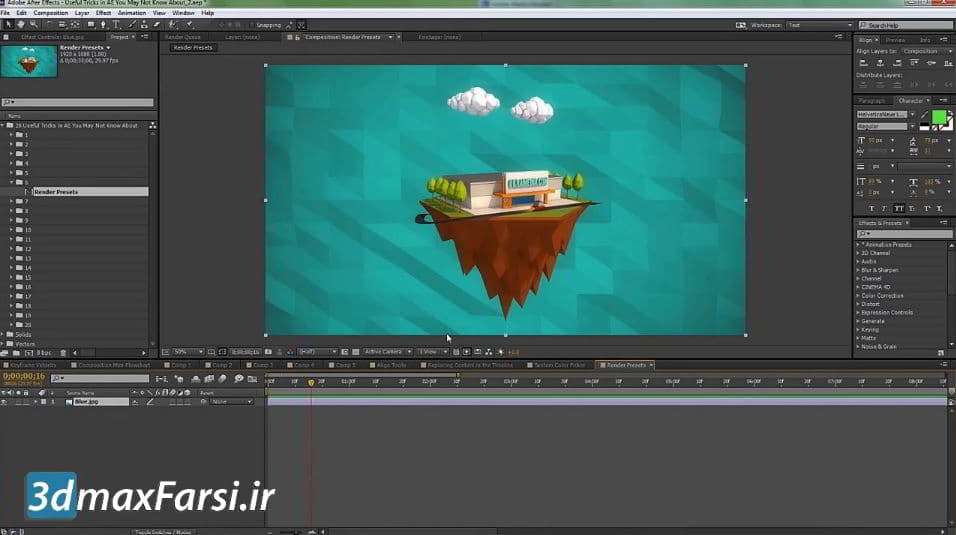Screen dimensions: 956x535
Task: Click the Faux Bold text style icon
Action: [x=871, y=208]
